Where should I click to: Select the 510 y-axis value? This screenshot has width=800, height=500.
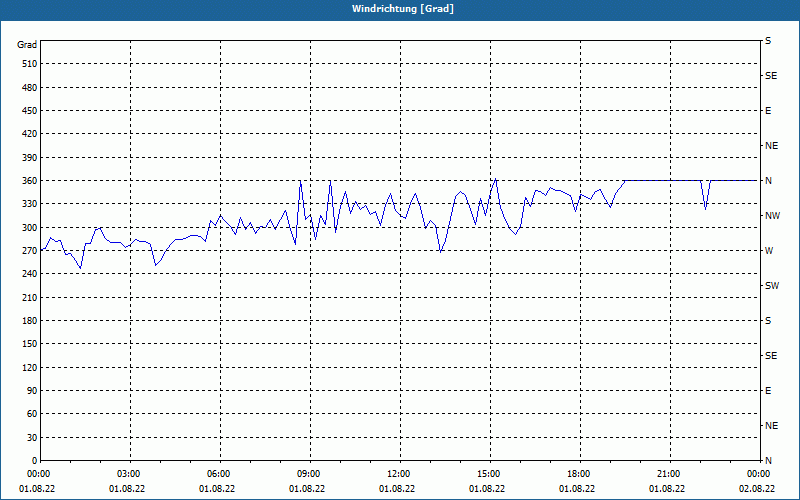pos(30,64)
